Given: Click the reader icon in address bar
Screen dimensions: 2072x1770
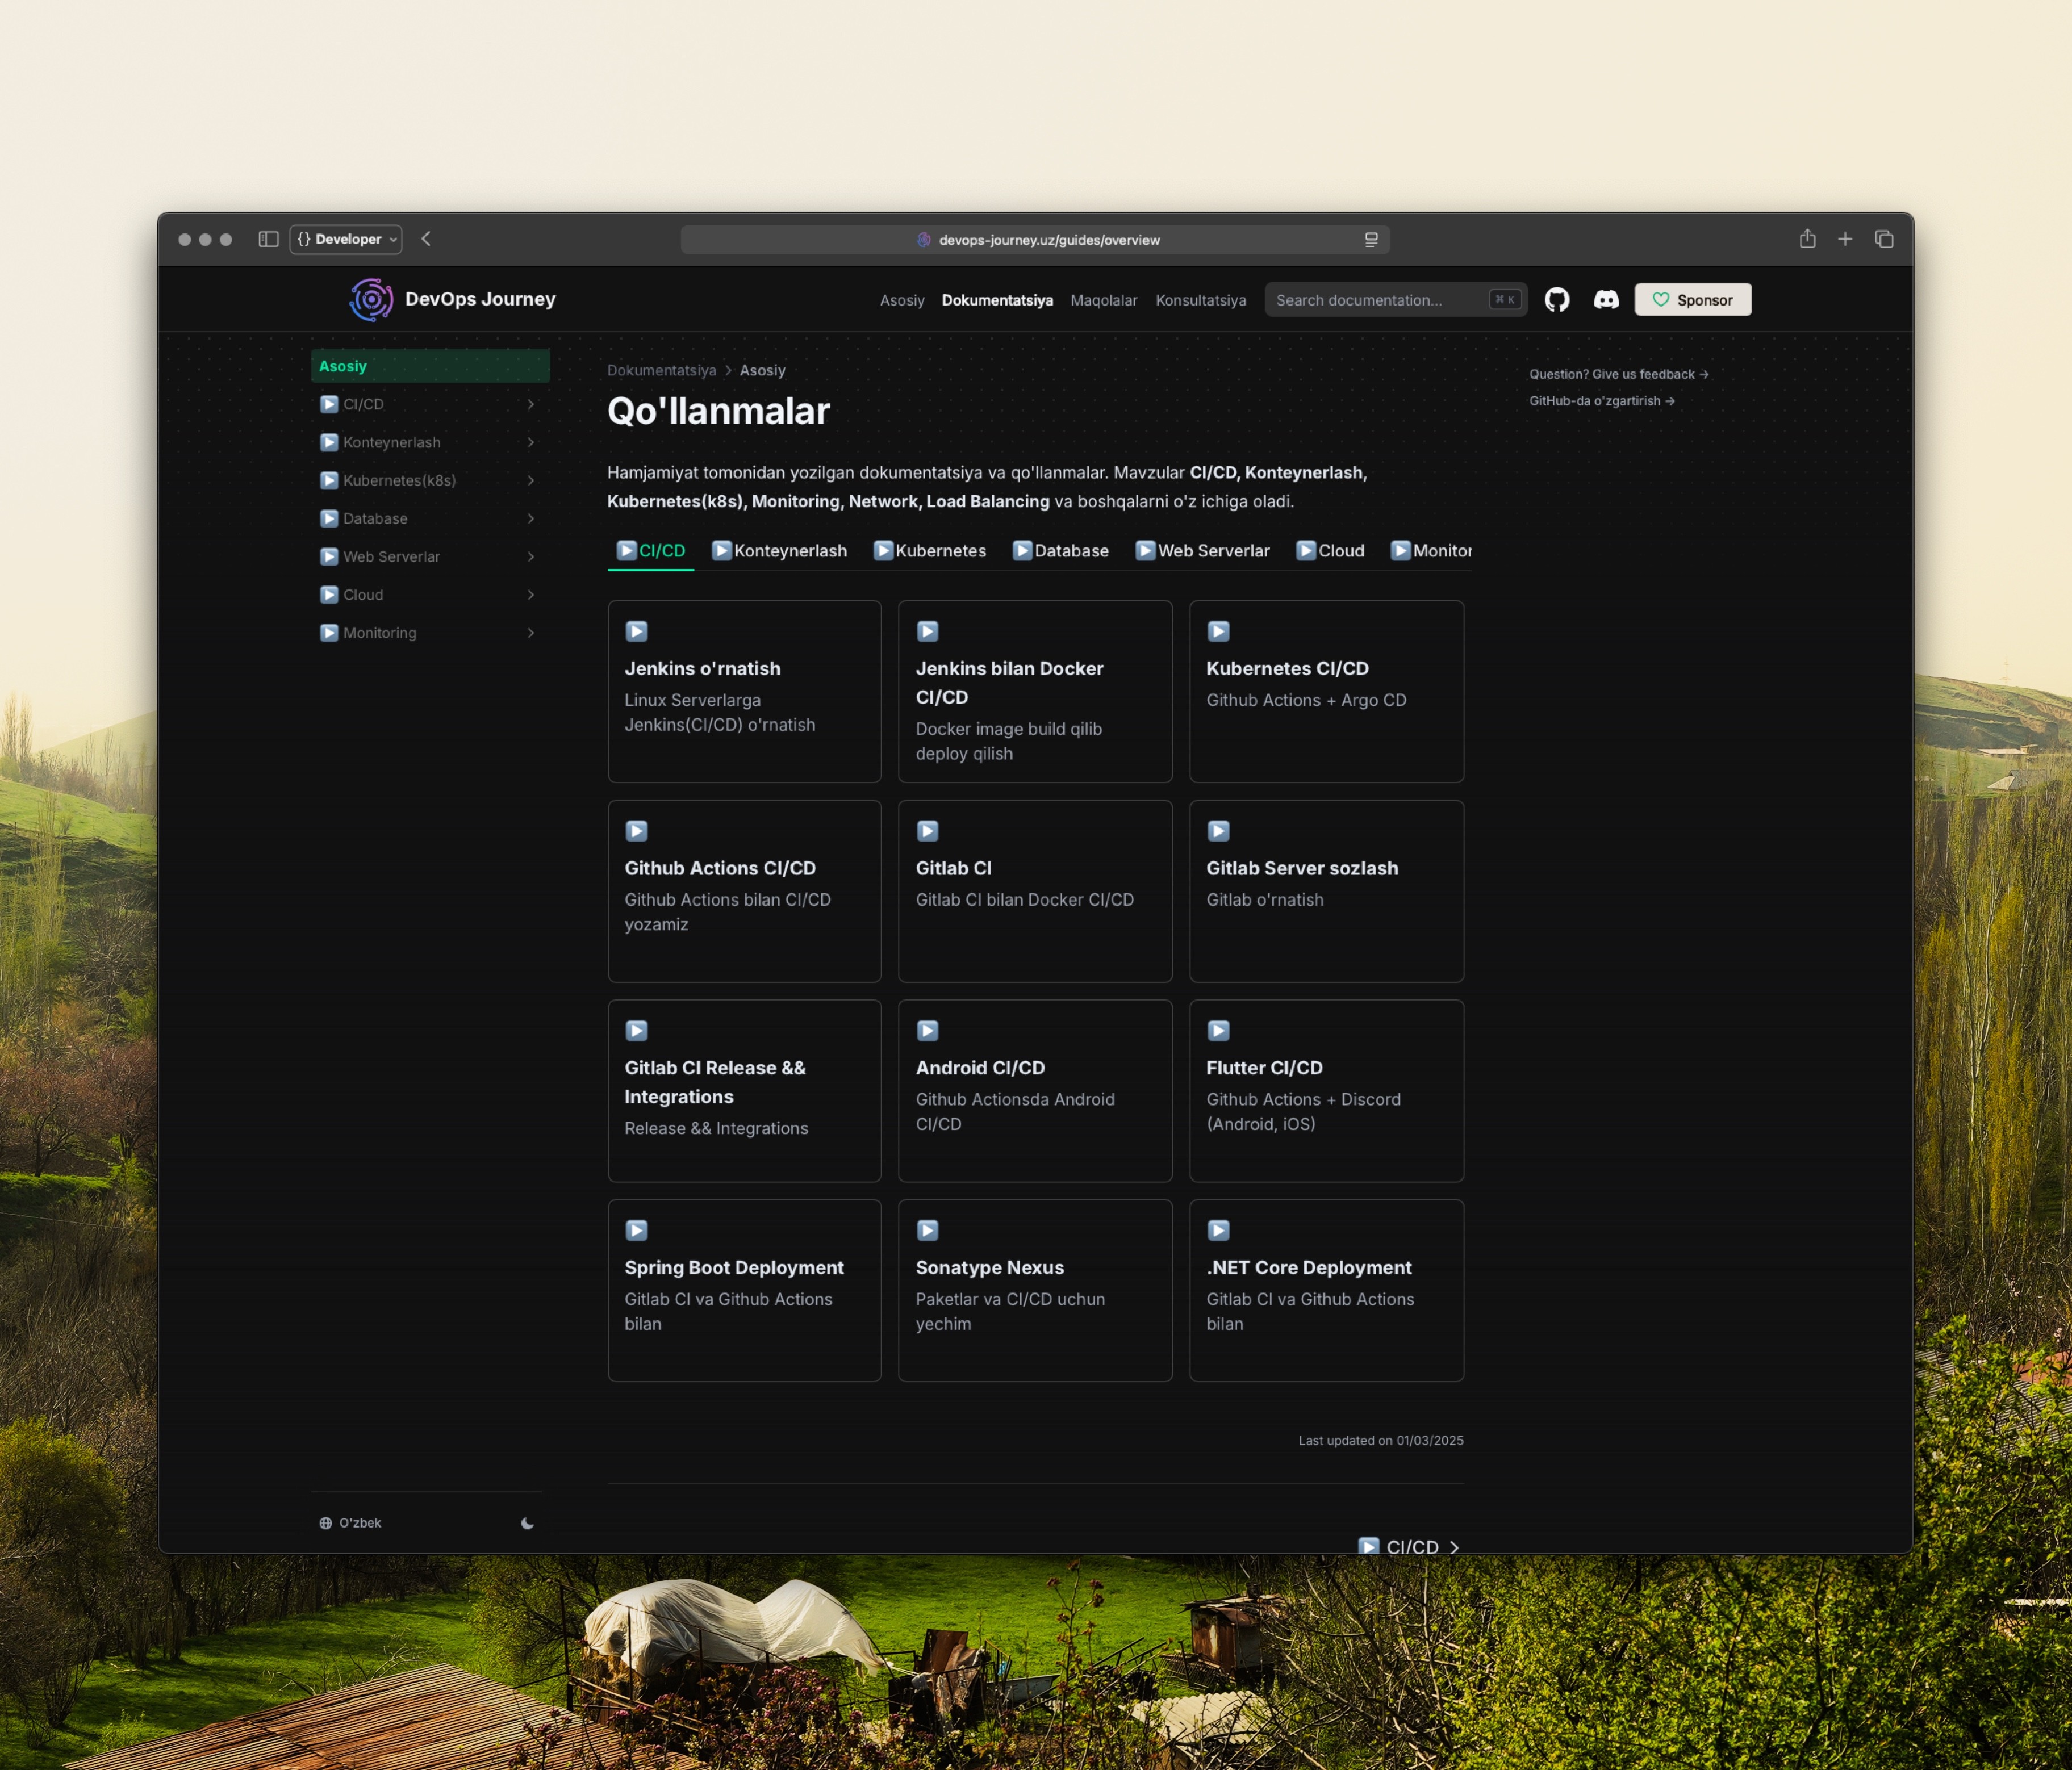Looking at the screenshot, I should pyautogui.click(x=1371, y=240).
